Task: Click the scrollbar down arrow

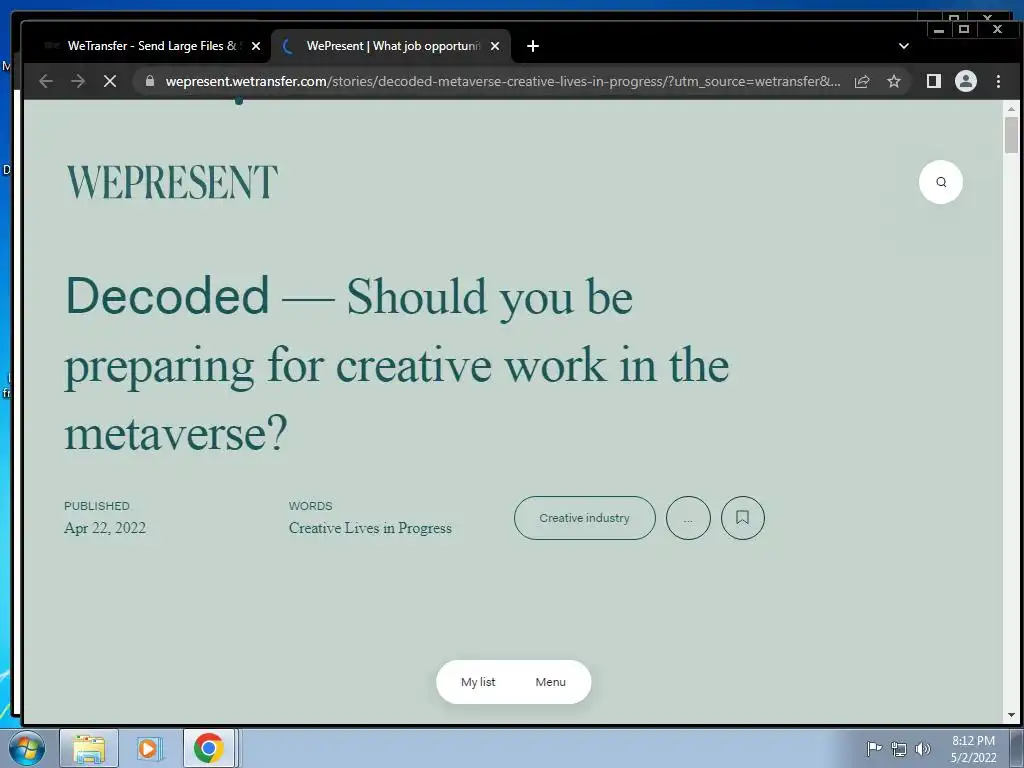Action: click(x=1011, y=715)
